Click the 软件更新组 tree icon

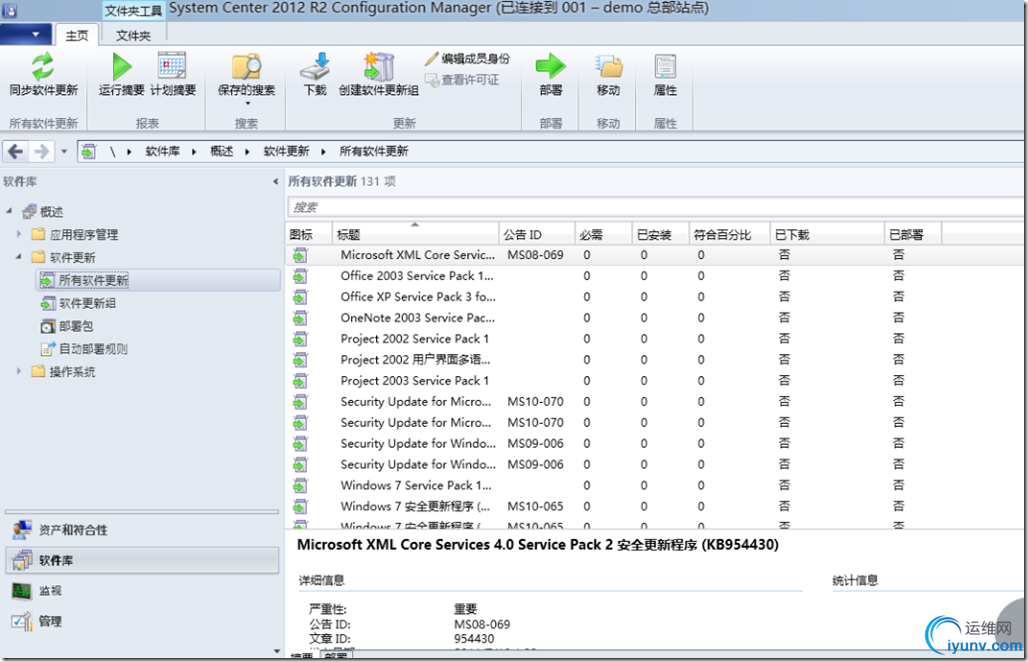[x=48, y=303]
